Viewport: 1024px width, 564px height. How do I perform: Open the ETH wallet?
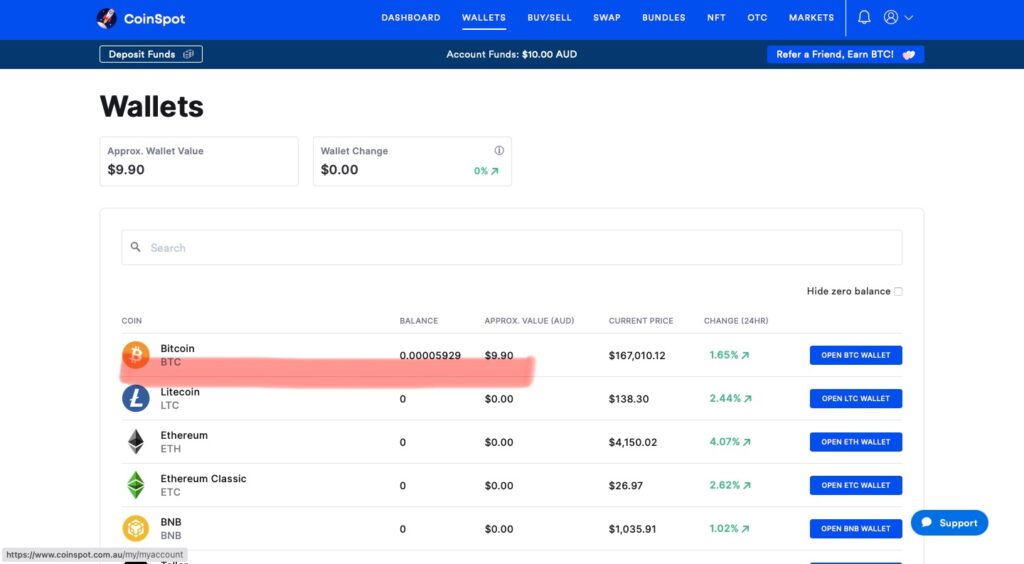(x=856, y=442)
